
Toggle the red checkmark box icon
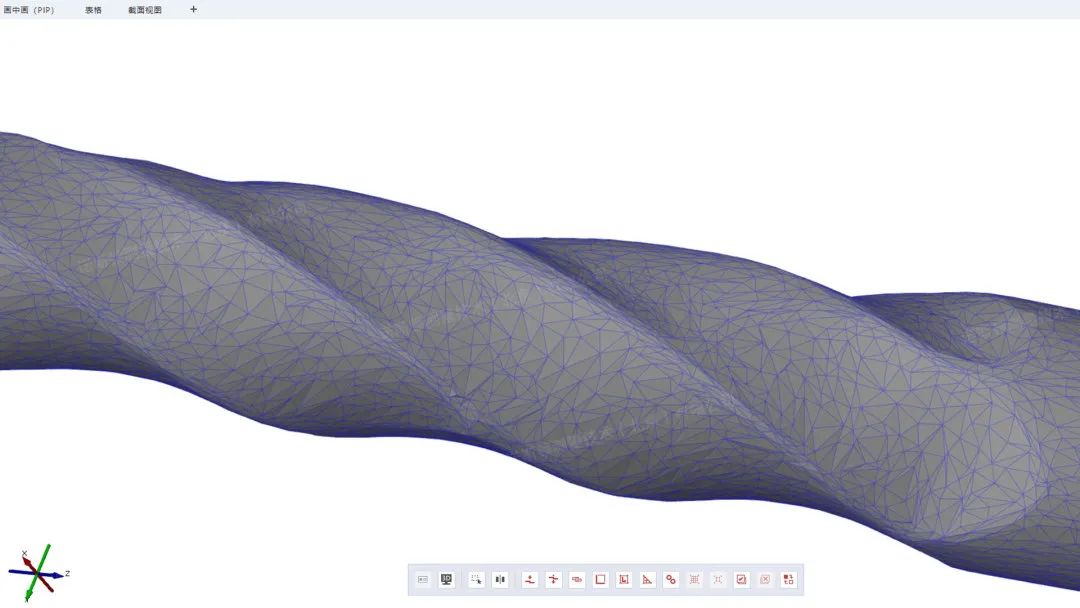point(741,579)
